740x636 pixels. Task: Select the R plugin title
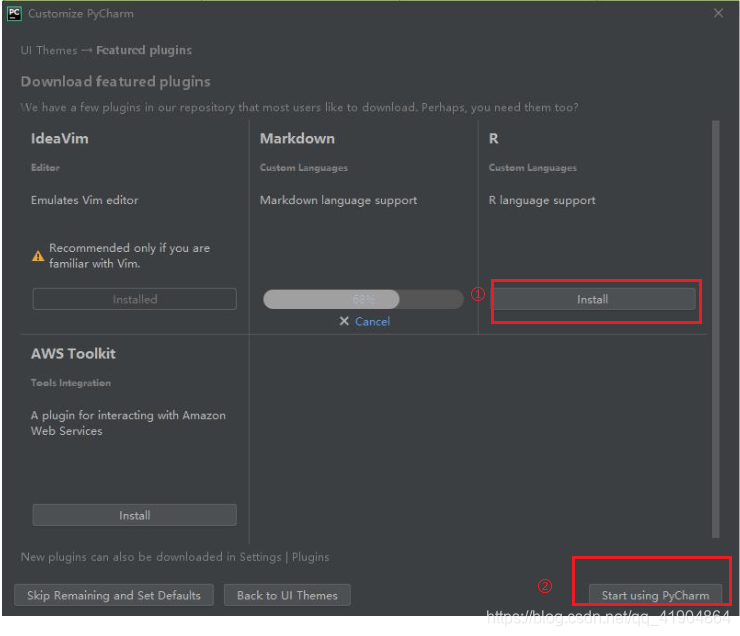pos(493,139)
